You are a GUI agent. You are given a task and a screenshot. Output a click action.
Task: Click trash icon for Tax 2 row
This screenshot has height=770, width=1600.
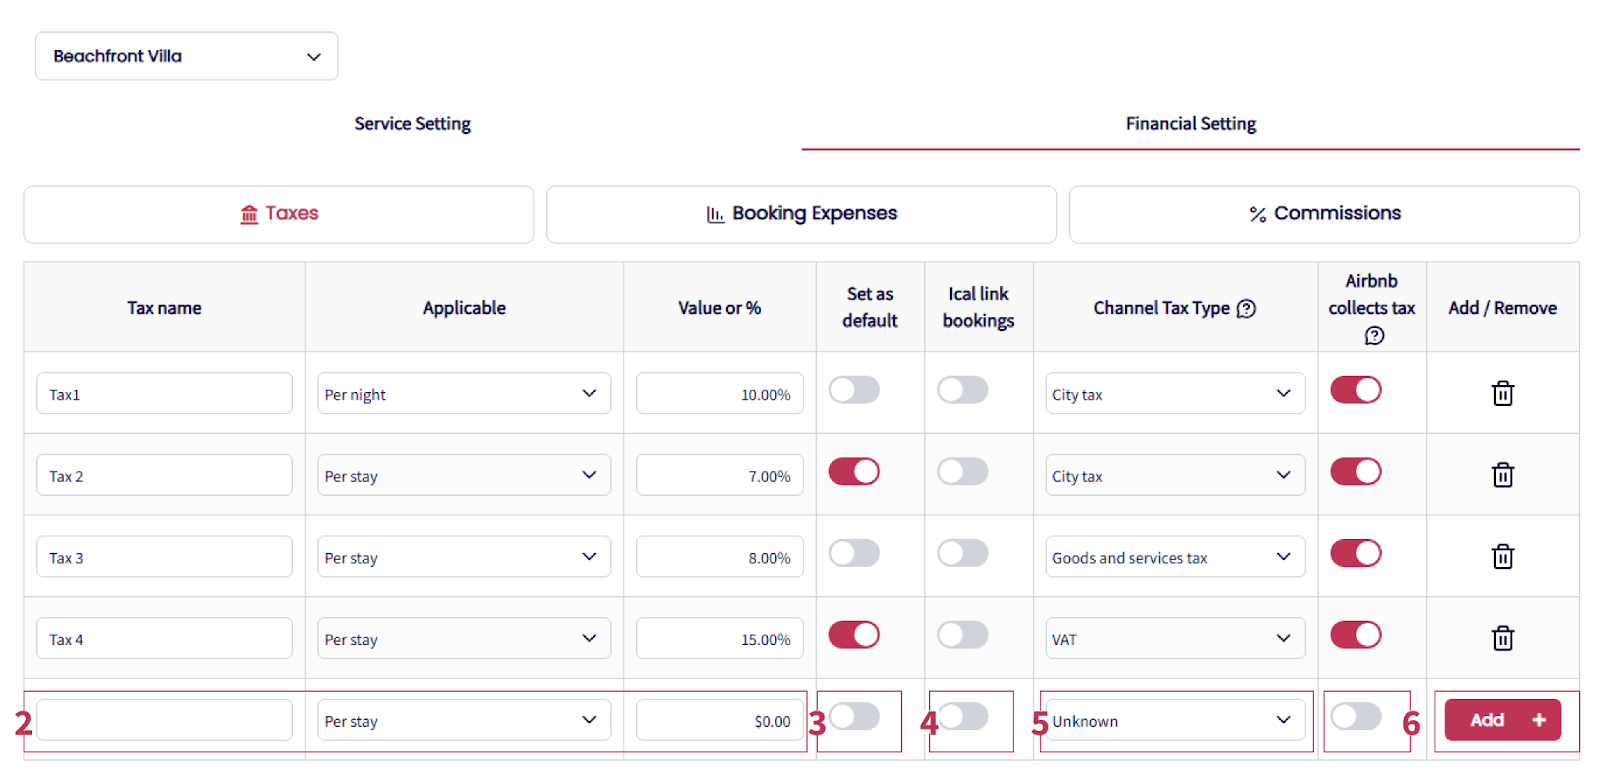click(x=1502, y=475)
